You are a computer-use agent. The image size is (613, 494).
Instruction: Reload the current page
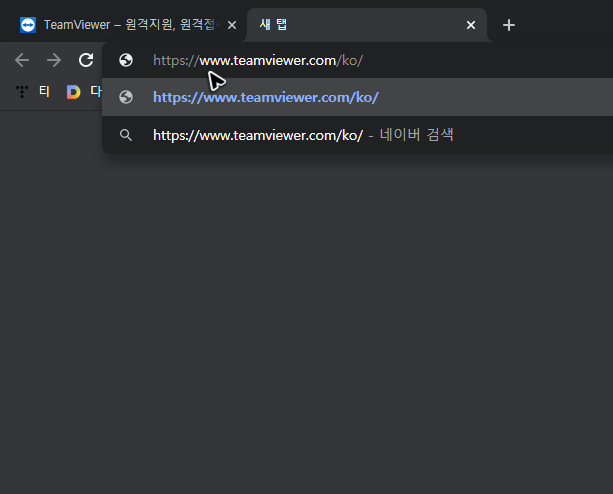pos(86,60)
